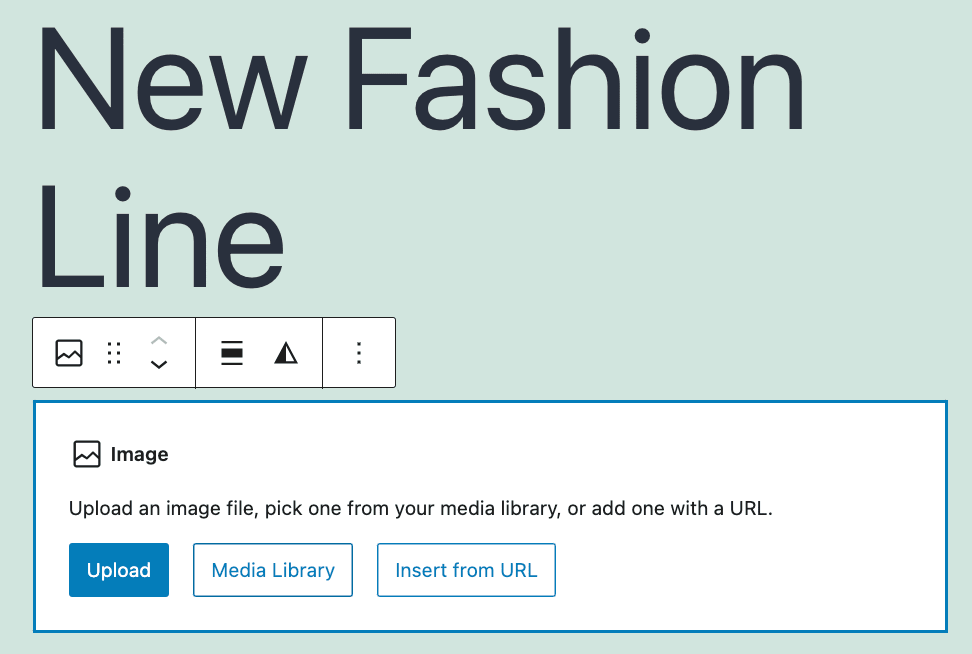Click the word New in the title
Image resolution: width=972 pixels, height=654 pixels.
[x=174, y=79]
